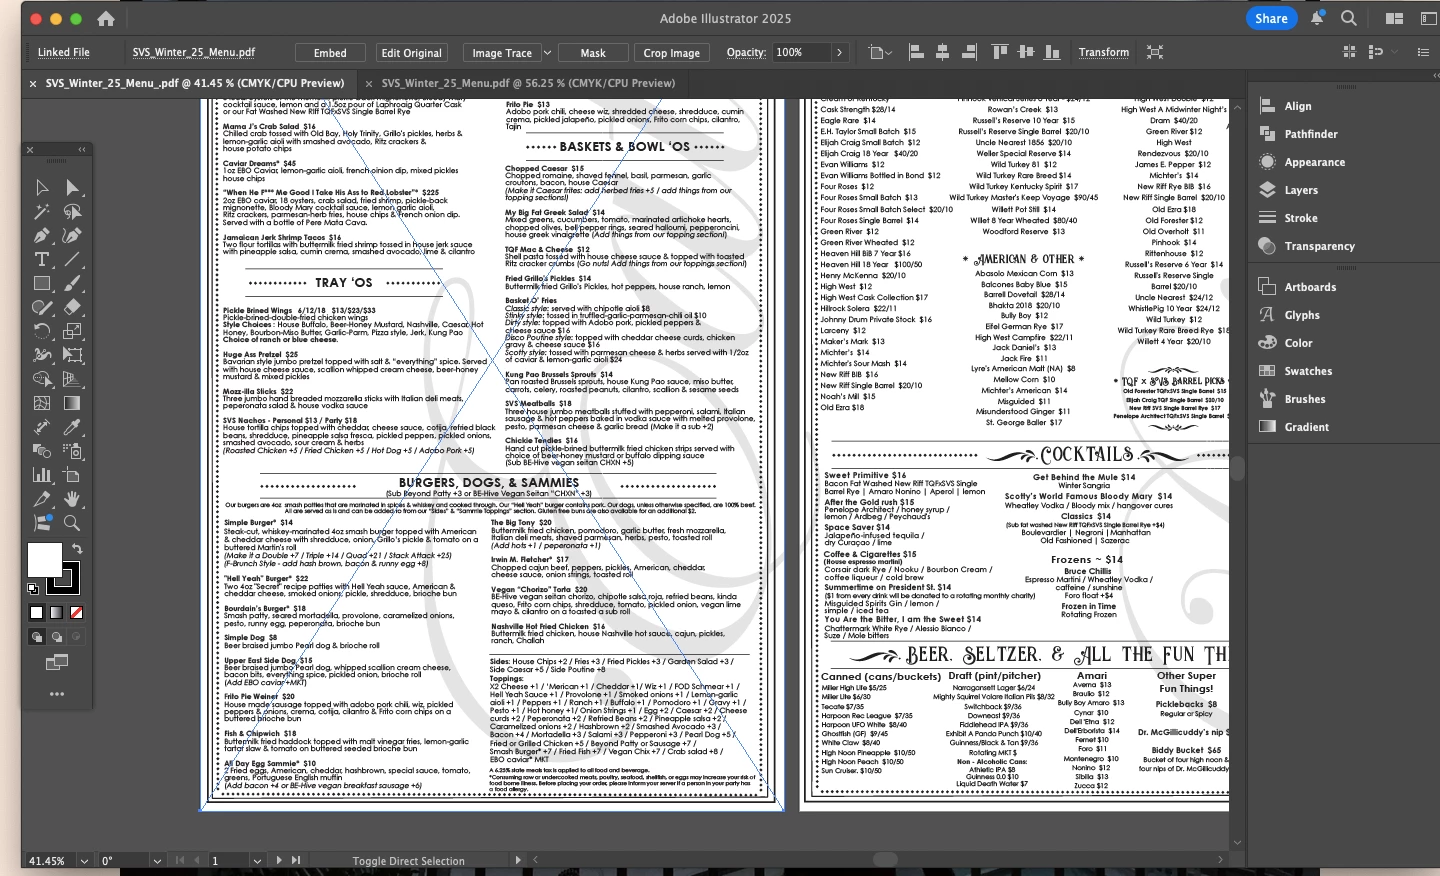
Task: Open zoom level dropdown at 41.45%
Action: (x=84, y=860)
